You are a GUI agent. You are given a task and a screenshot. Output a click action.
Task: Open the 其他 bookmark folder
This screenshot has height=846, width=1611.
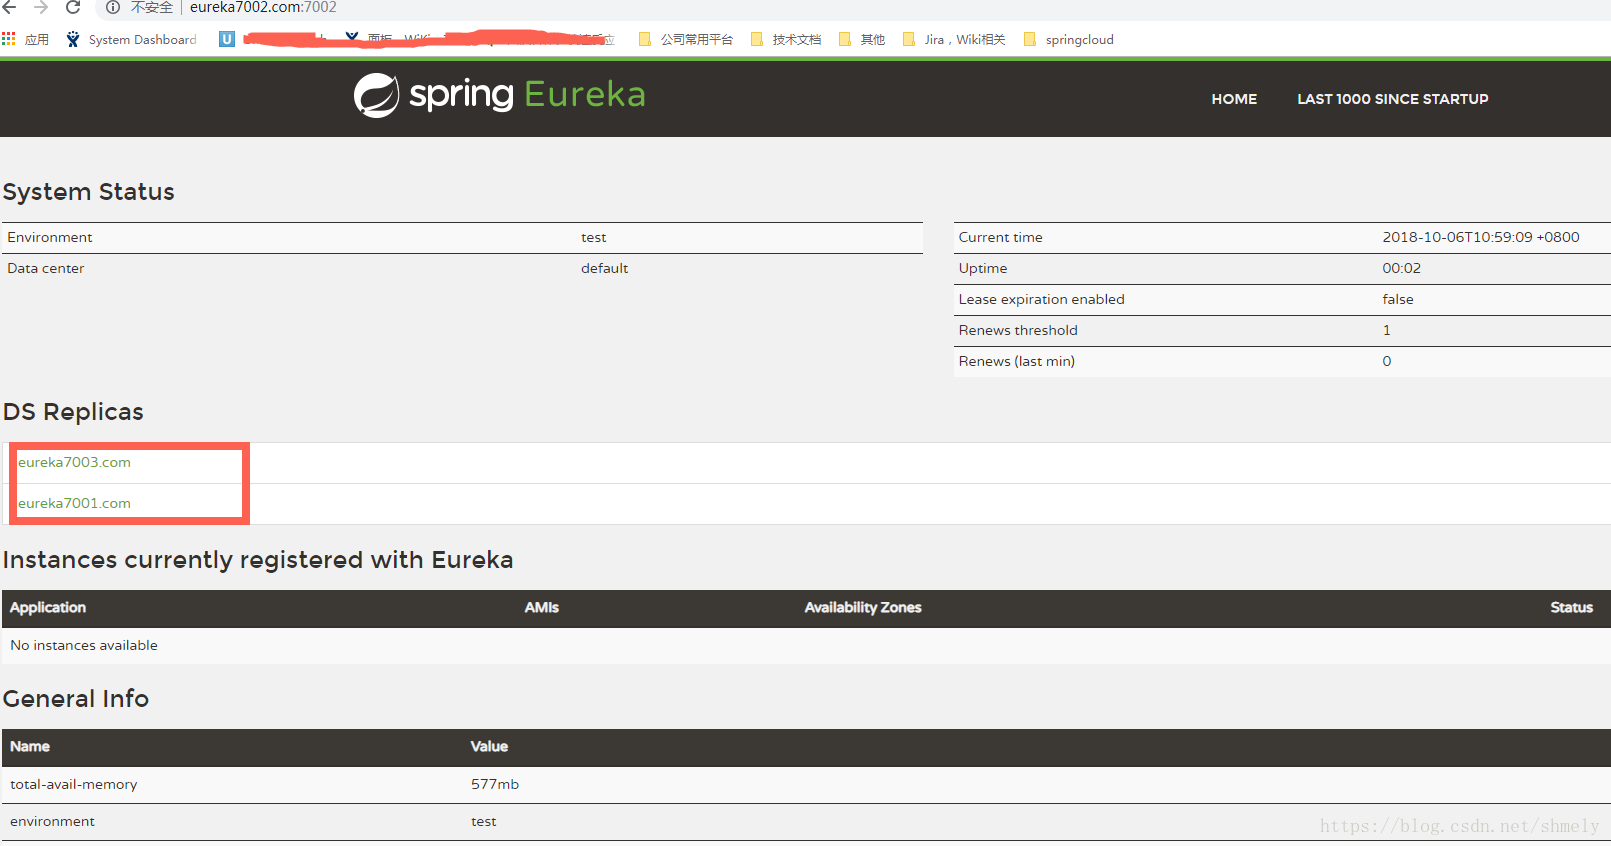click(x=862, y=39)
